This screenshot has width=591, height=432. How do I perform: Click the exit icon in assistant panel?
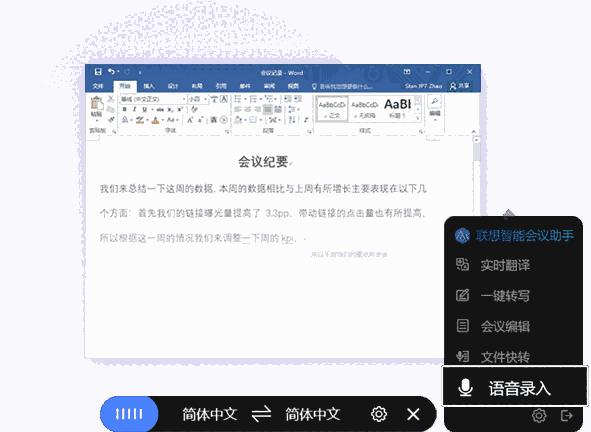(x=567, y=415)
